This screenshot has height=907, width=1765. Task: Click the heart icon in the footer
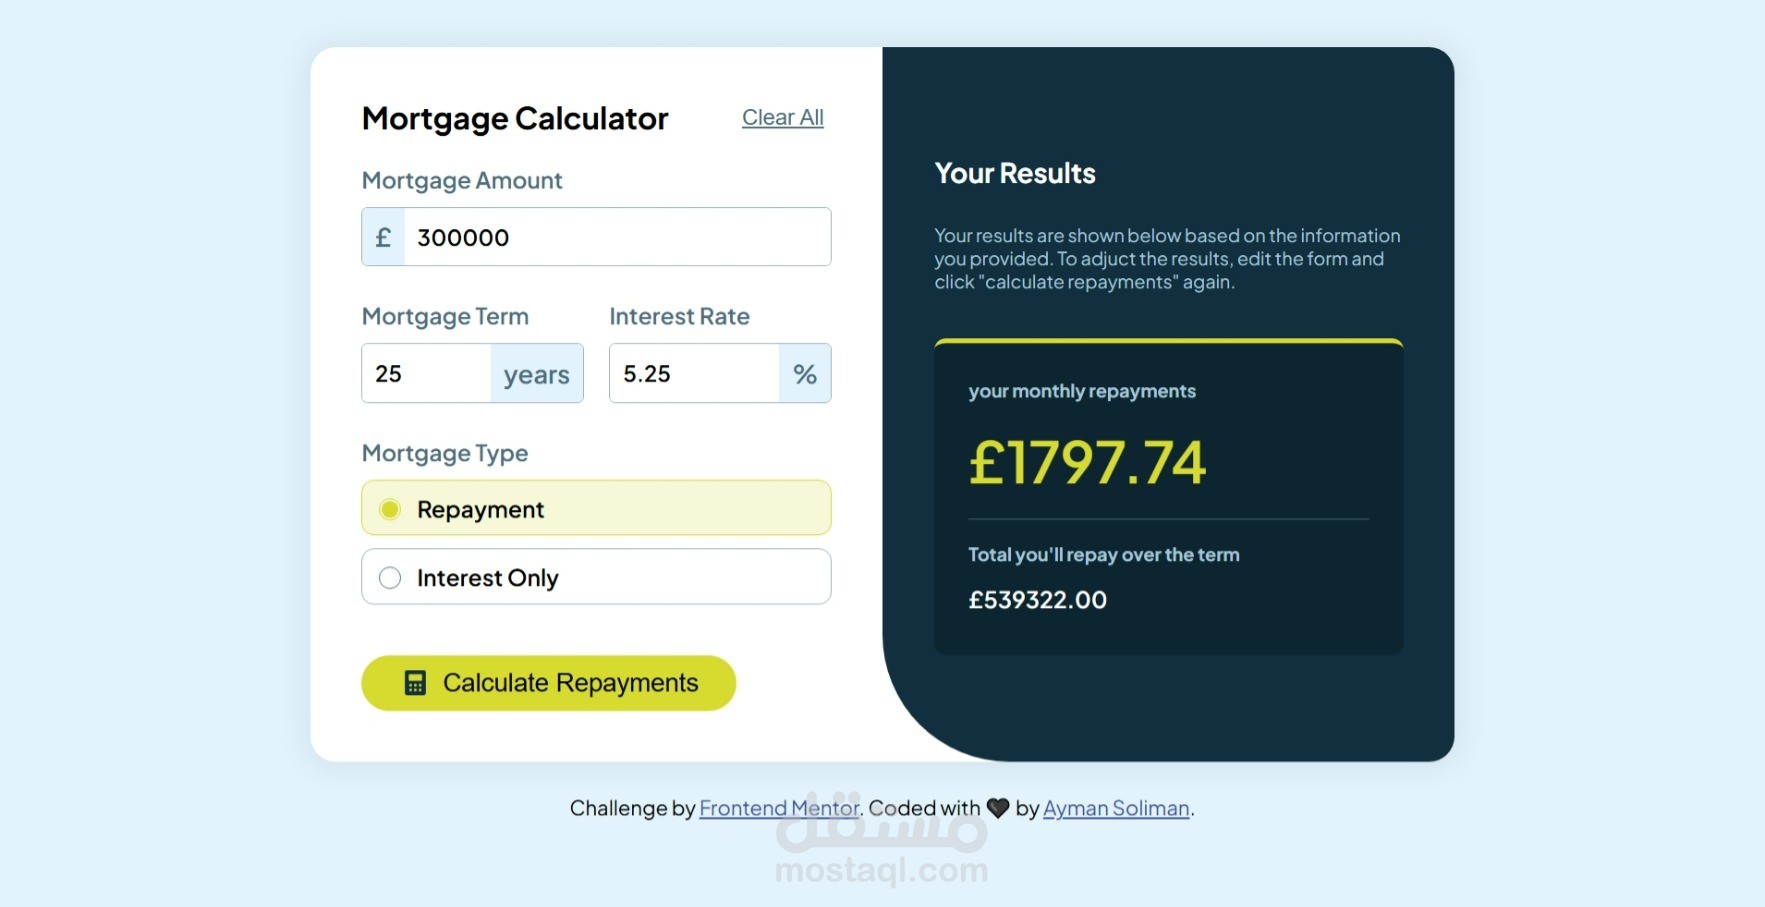[998, 808]
